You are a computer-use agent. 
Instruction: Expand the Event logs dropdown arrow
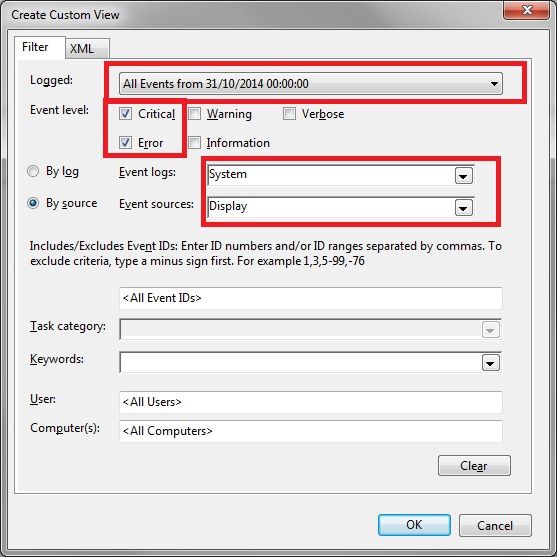click(x=464, y=176)
